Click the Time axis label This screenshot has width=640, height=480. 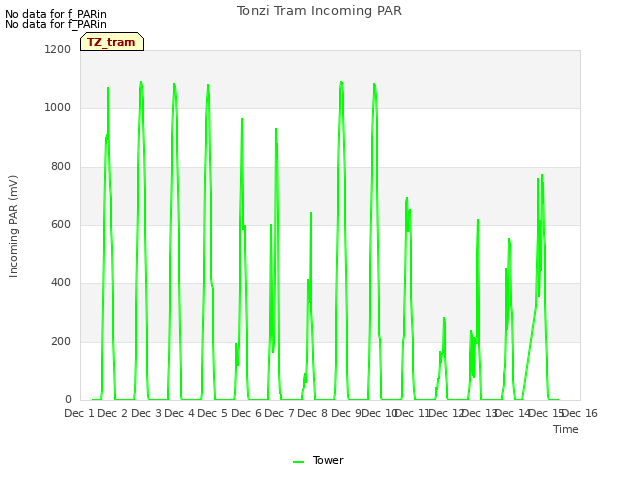tap(566, 429)
